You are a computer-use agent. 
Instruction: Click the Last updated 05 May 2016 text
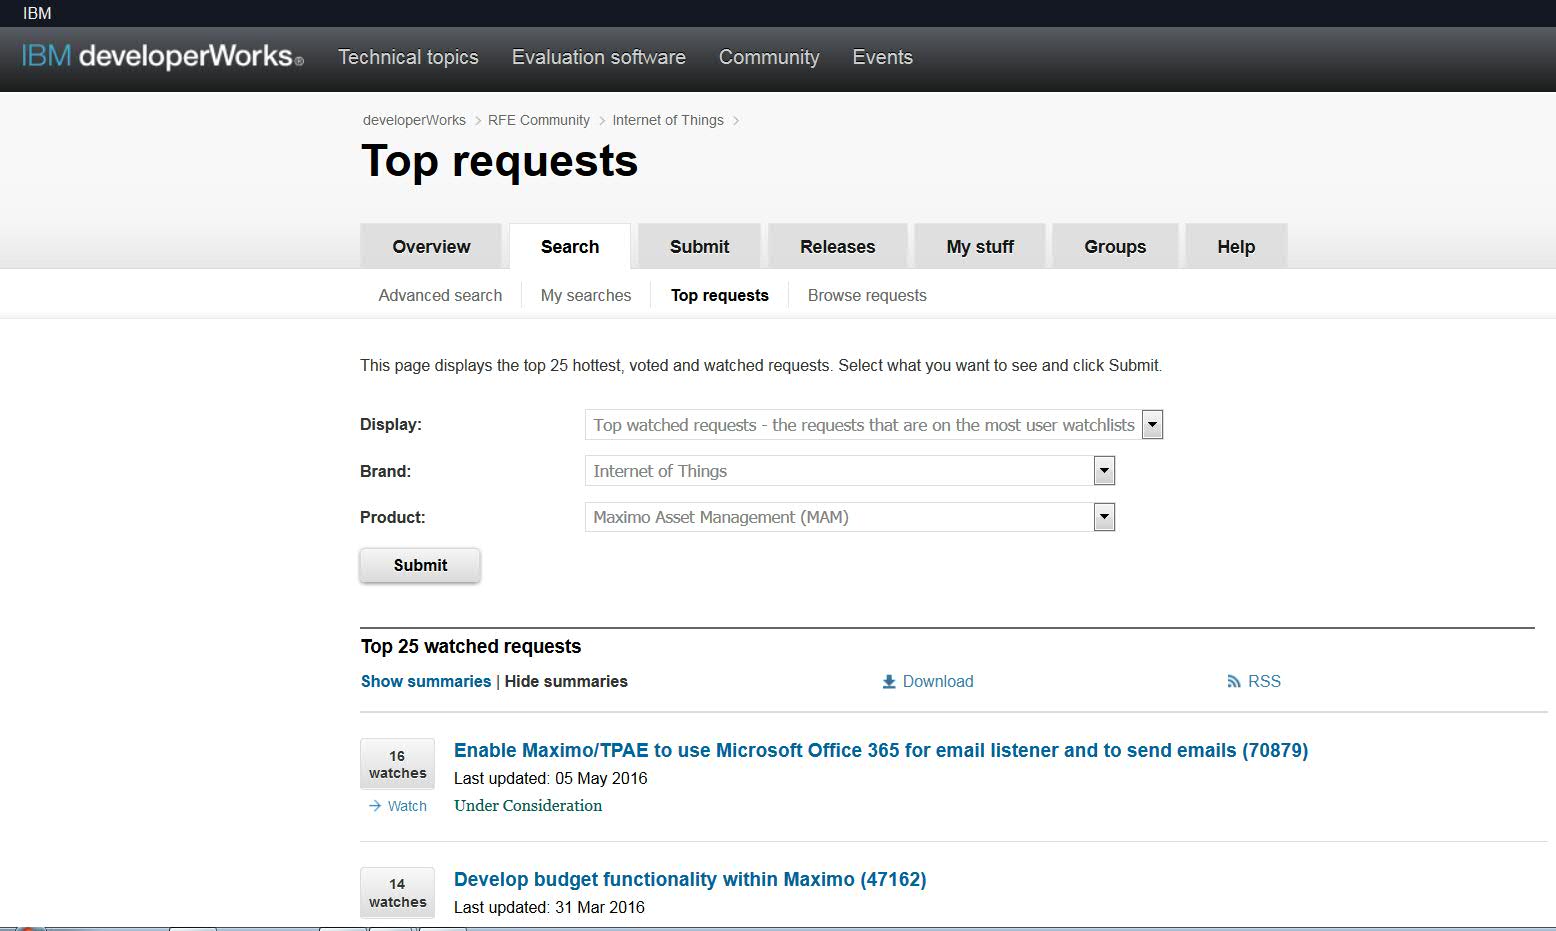point(551,778)
